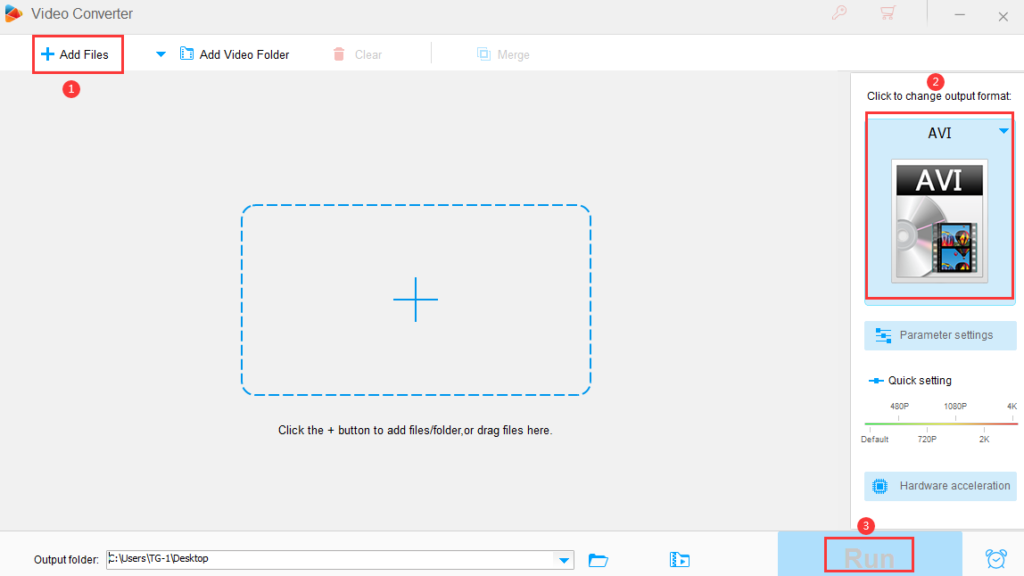
Task: Click Add Video Folder
Action: tap(234, 55)
